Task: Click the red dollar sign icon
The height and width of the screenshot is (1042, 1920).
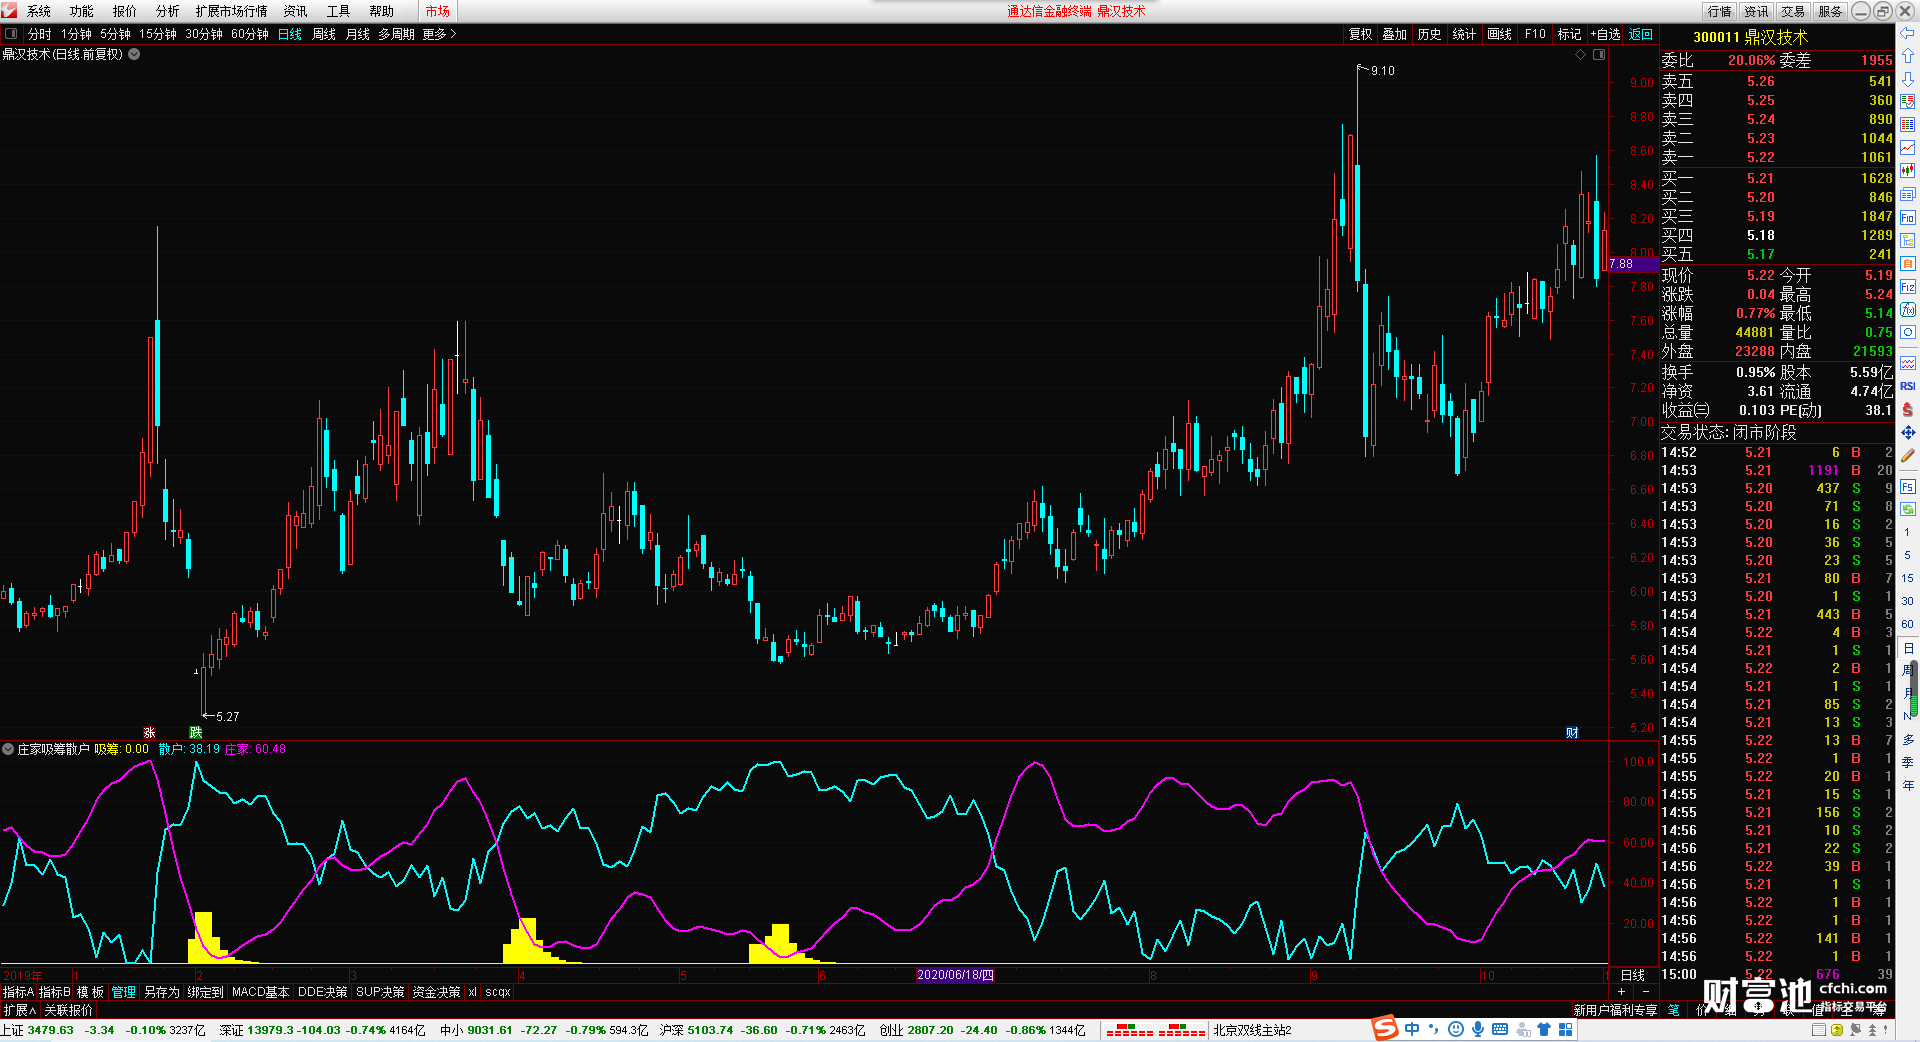Action: (x=1908, y=409)
